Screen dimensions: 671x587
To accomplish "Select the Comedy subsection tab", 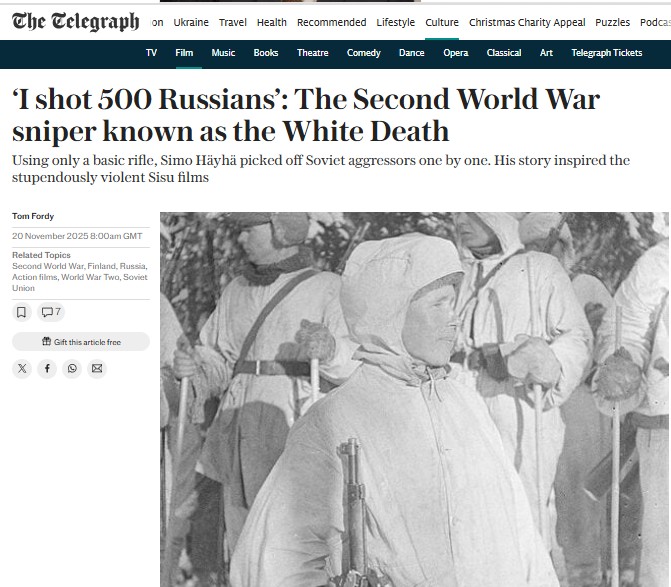I will (364, 53).
